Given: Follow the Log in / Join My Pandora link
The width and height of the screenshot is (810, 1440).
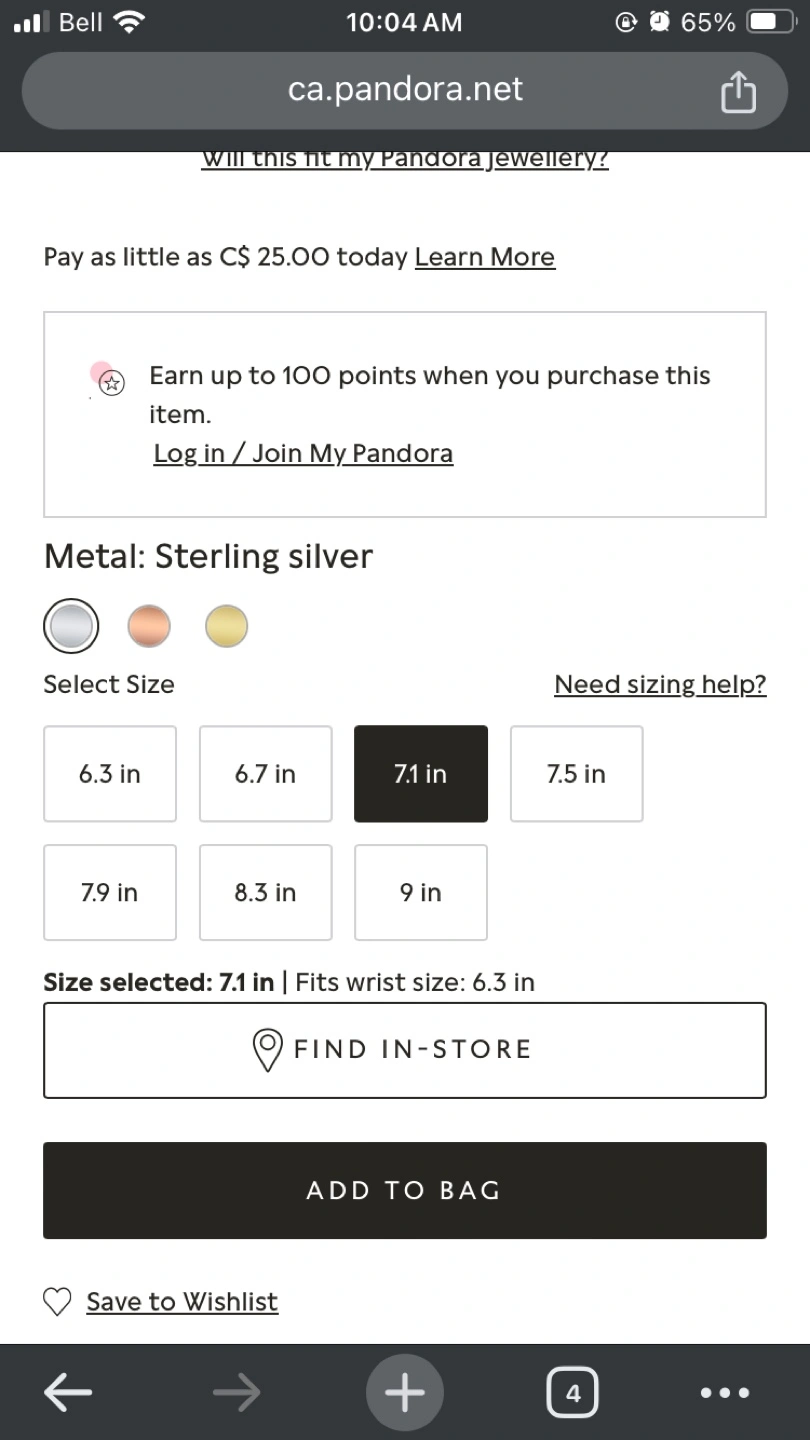Looking at the screenshot, I should point(303,453).
